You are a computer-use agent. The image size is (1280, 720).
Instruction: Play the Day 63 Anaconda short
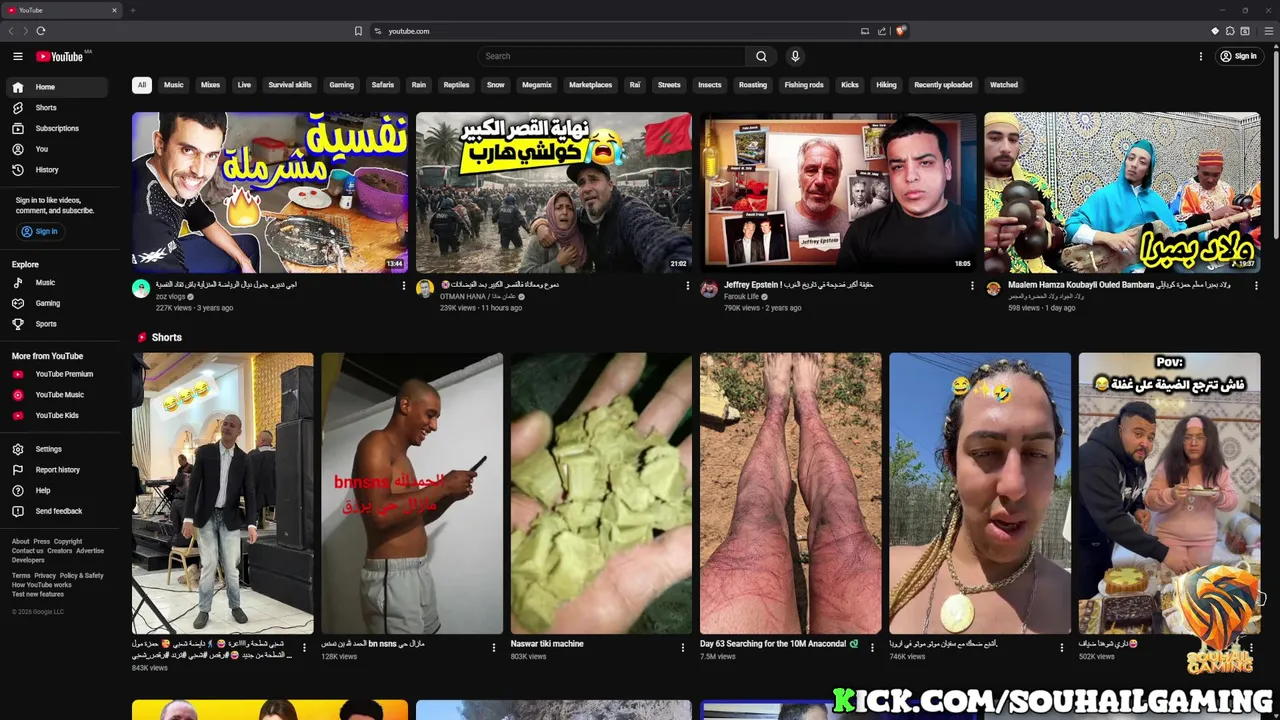click(x=791, y=493)
